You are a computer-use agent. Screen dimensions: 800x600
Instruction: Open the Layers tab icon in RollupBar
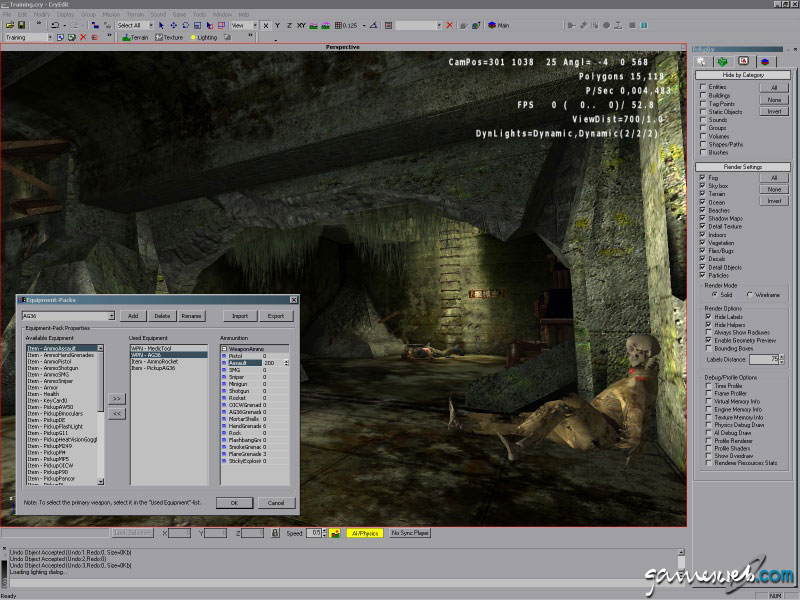764,62
